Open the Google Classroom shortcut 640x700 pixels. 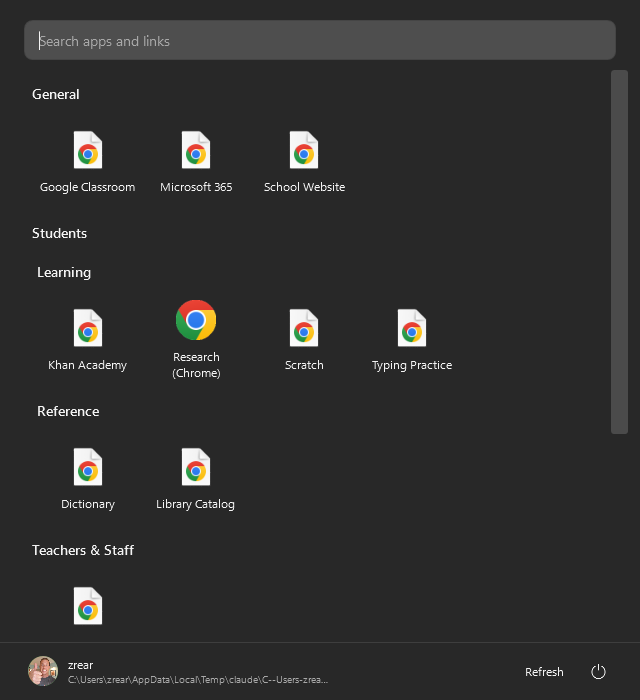(87, 162)
